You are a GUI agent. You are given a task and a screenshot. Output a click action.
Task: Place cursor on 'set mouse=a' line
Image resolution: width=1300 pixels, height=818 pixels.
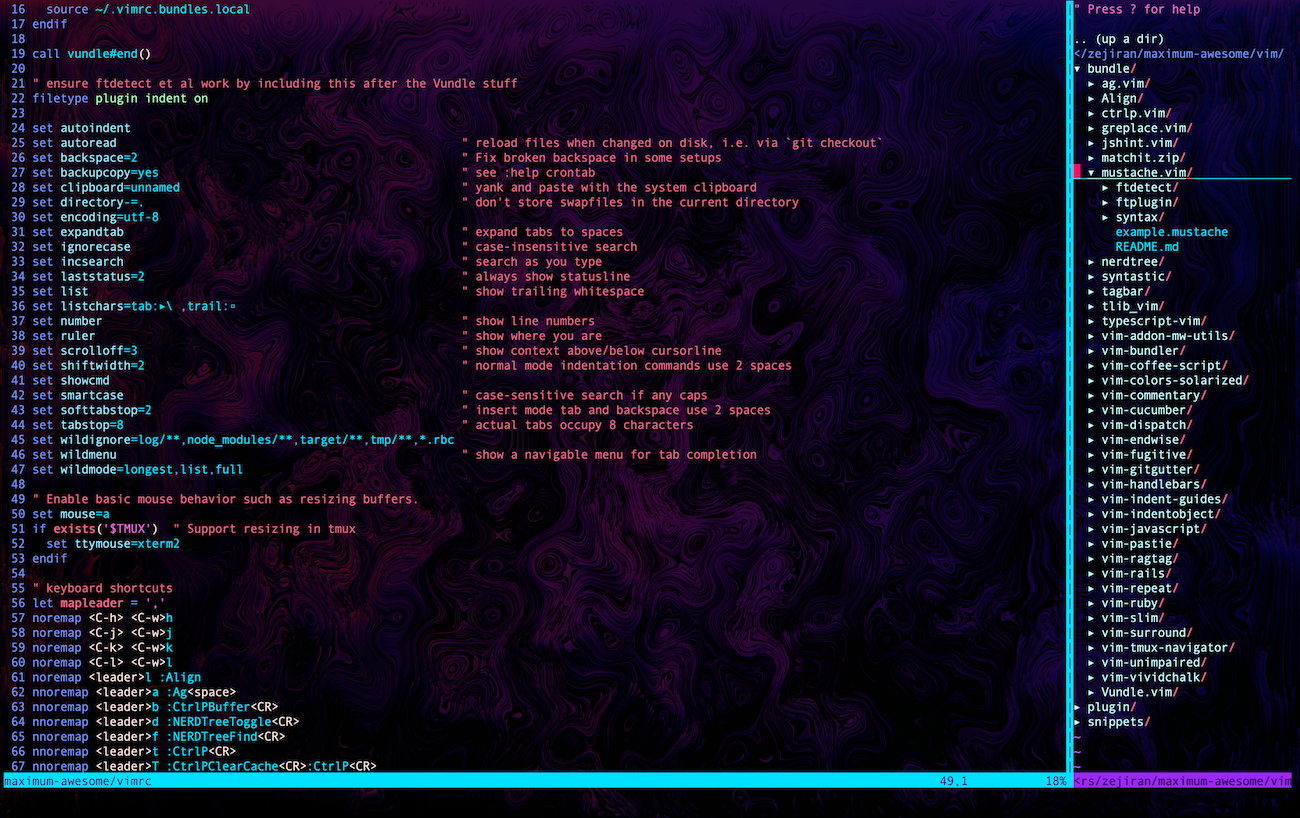click(71, 514)
